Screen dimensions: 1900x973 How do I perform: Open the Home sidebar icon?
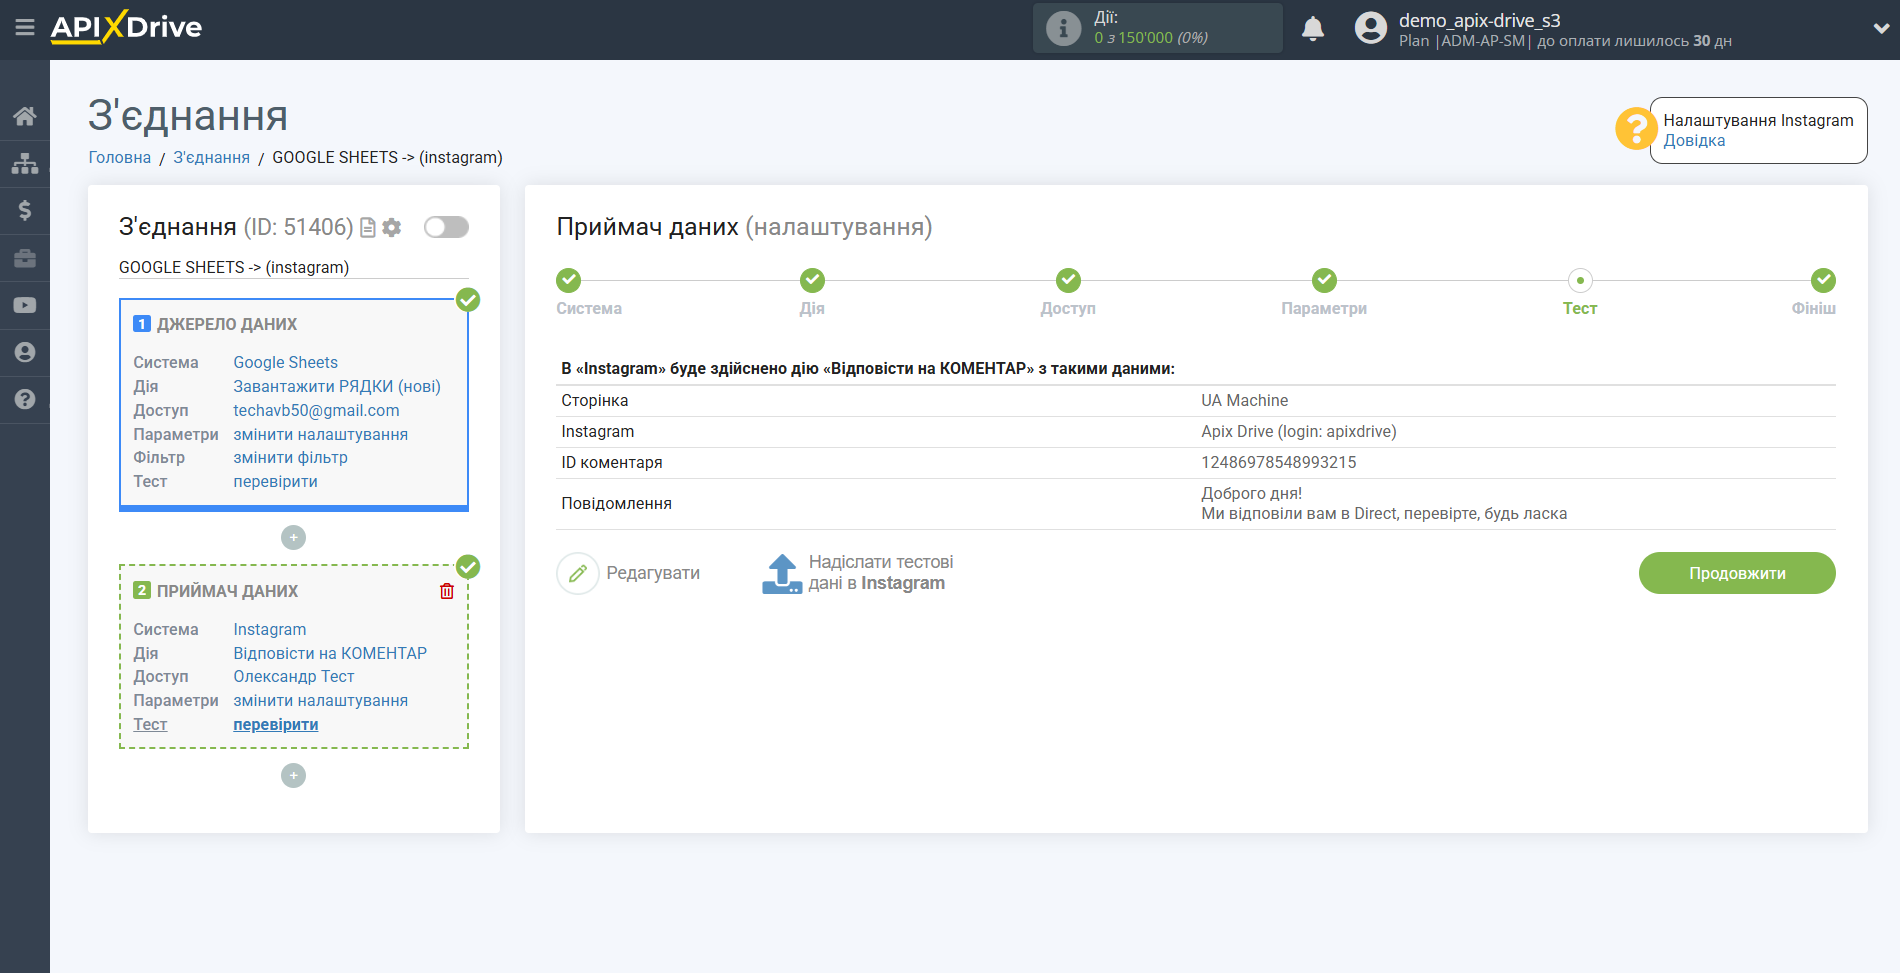coord(25,116)
